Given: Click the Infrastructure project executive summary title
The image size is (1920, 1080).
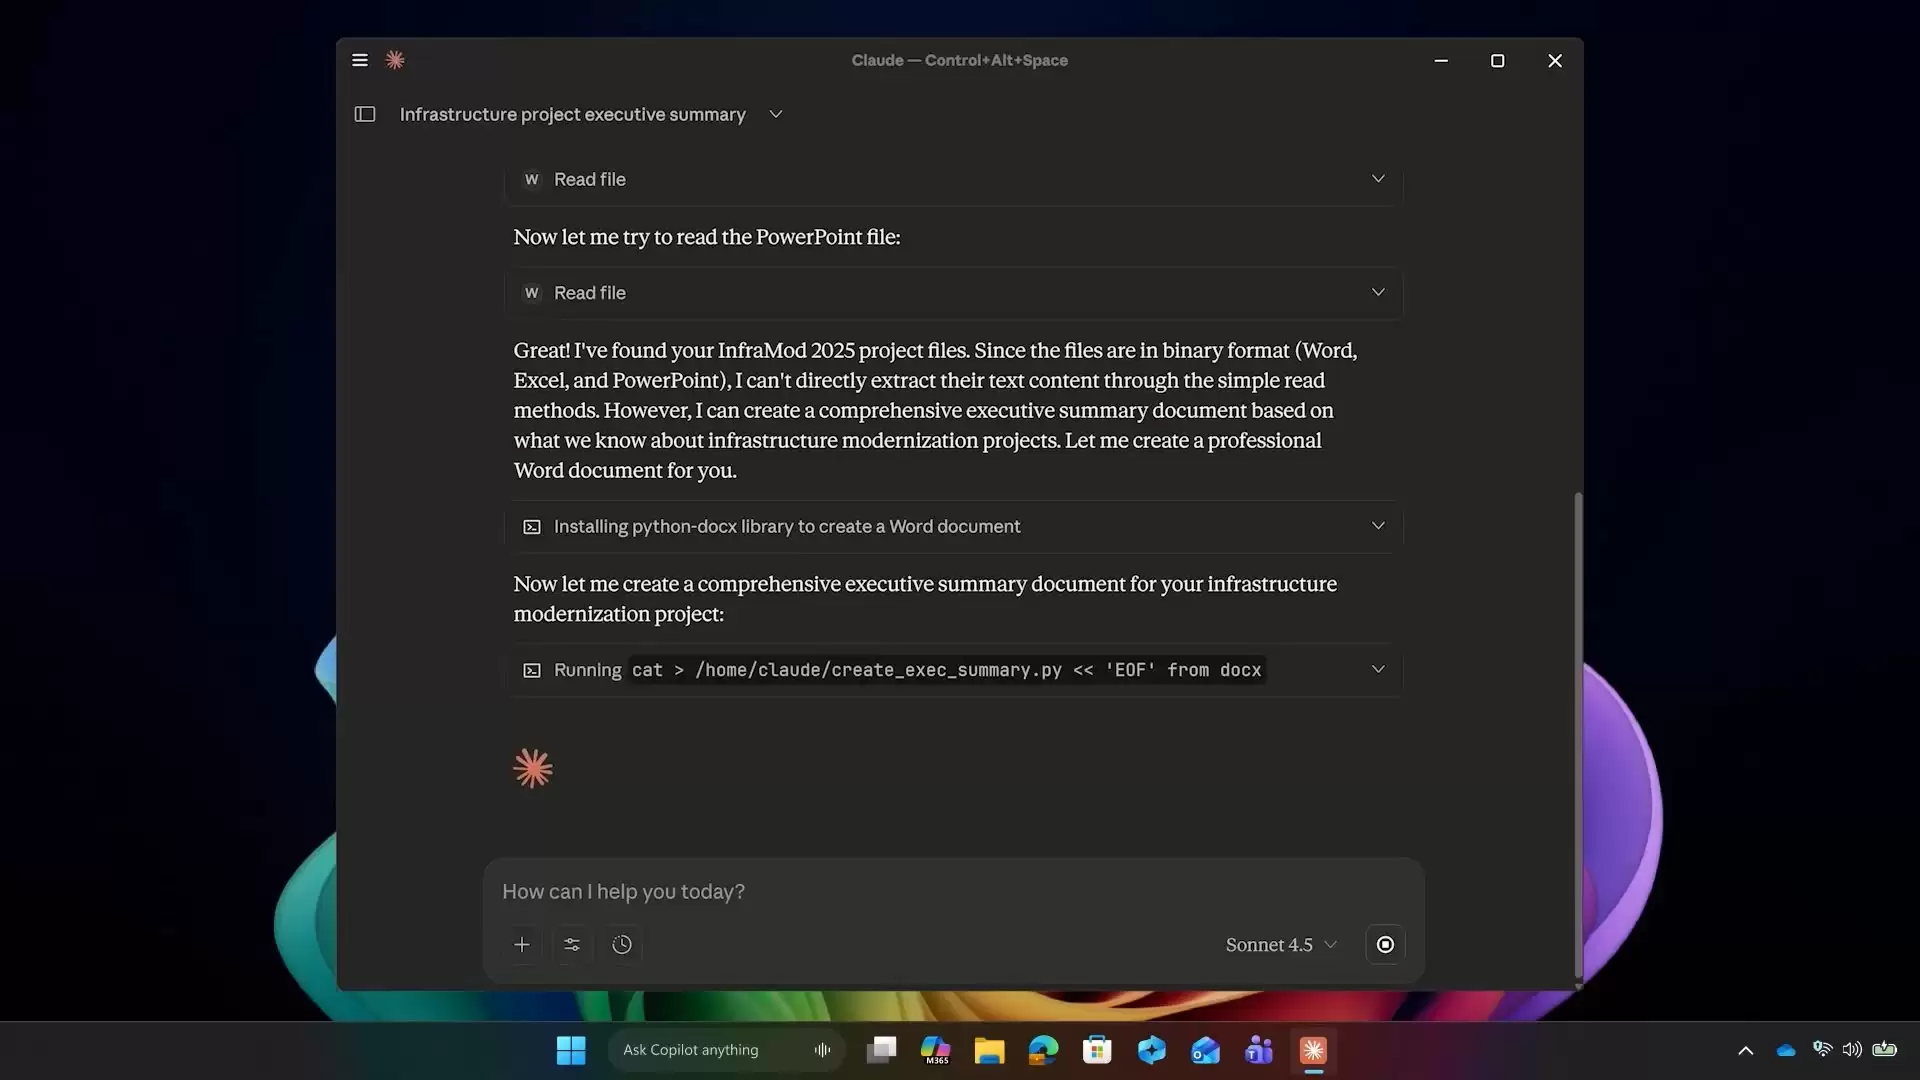Looking at the screenshot, I should [x=570, y=114].
